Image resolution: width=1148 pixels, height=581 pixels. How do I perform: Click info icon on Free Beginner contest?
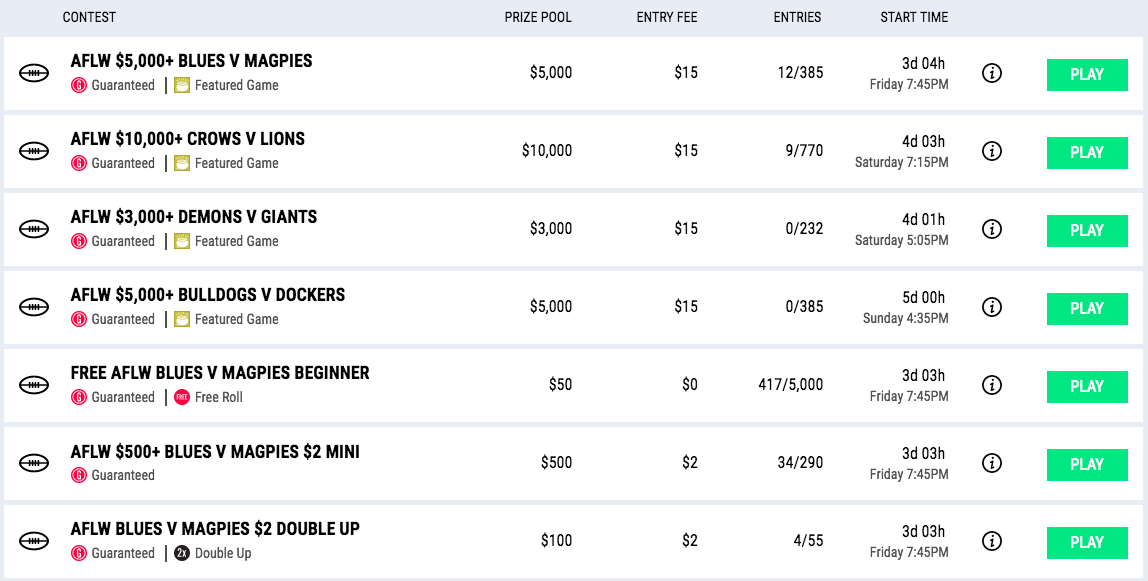point(991,385)
